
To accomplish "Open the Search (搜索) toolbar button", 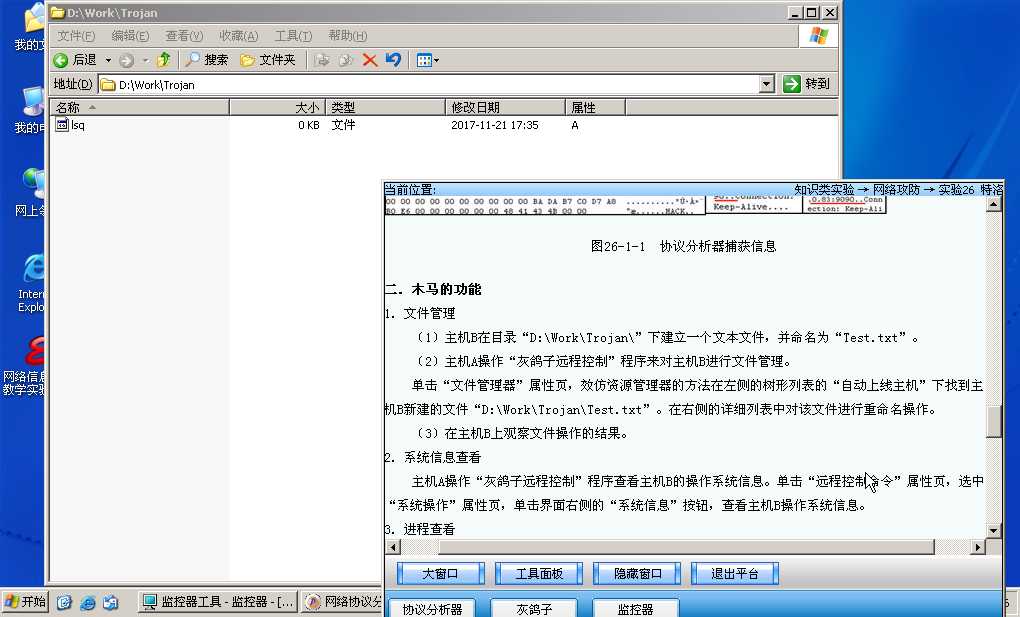I will [206, 61].
